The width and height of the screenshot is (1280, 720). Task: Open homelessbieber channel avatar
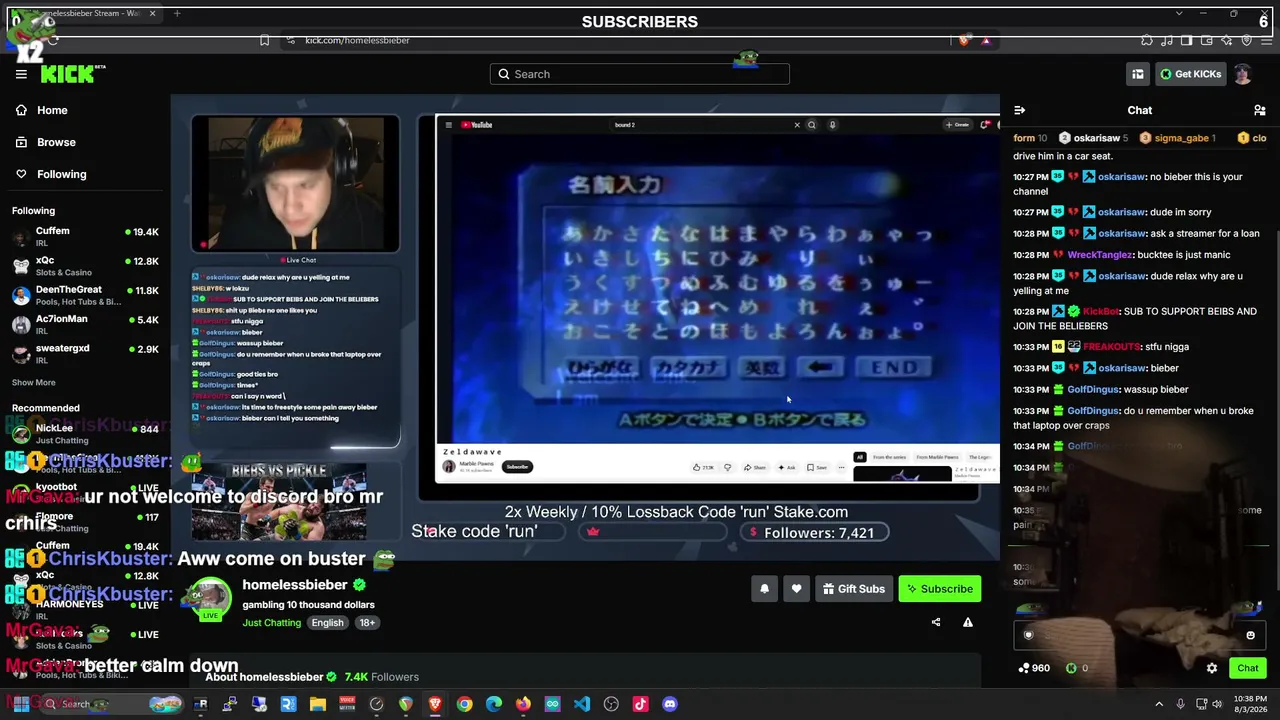tap(210, 599)
